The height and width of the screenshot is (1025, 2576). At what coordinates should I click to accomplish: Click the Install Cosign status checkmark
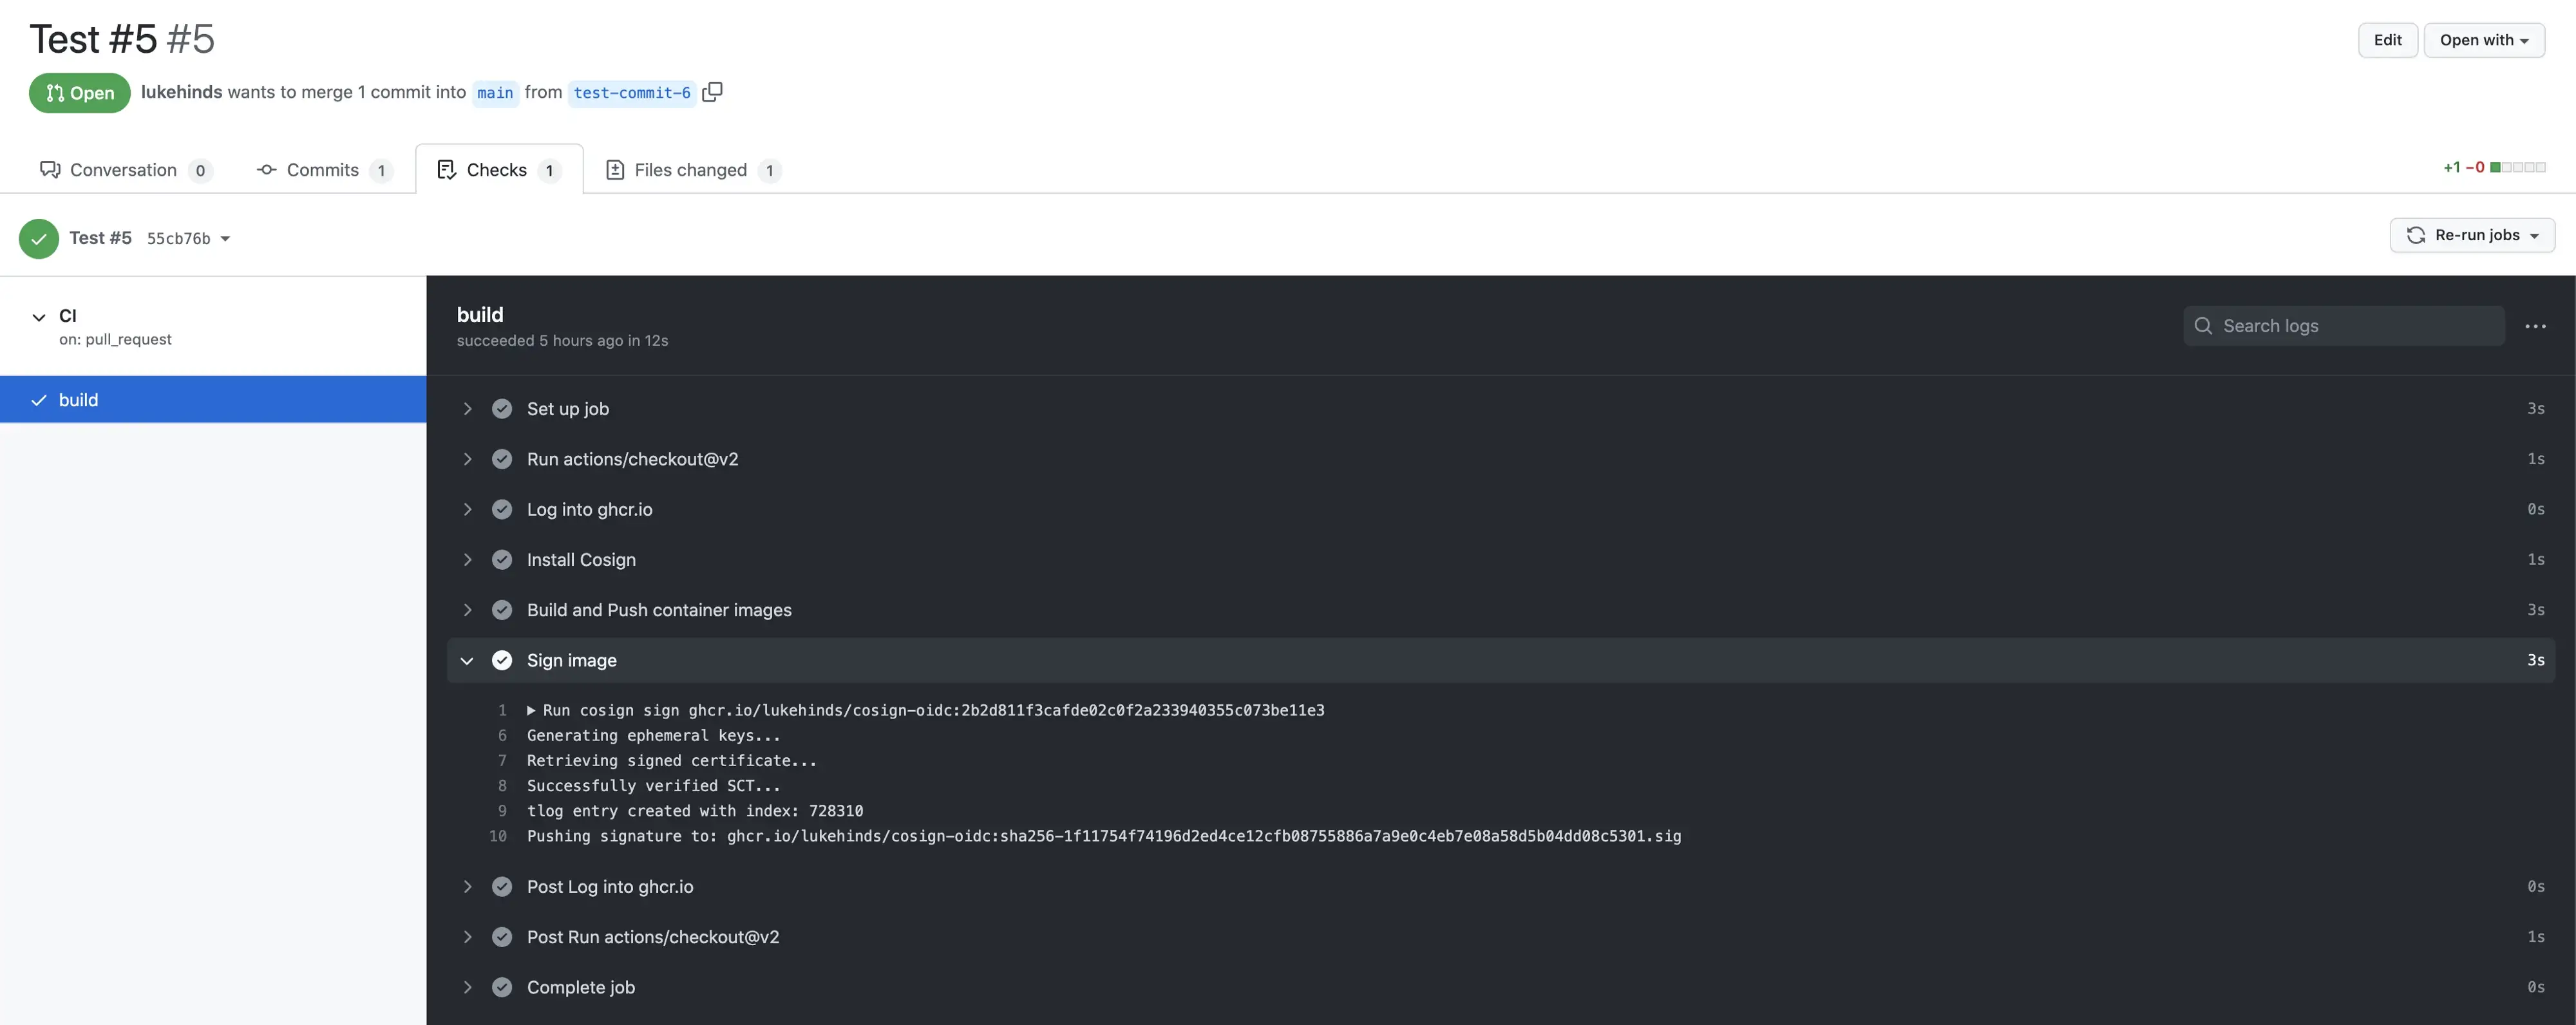[x=502, y=560]
